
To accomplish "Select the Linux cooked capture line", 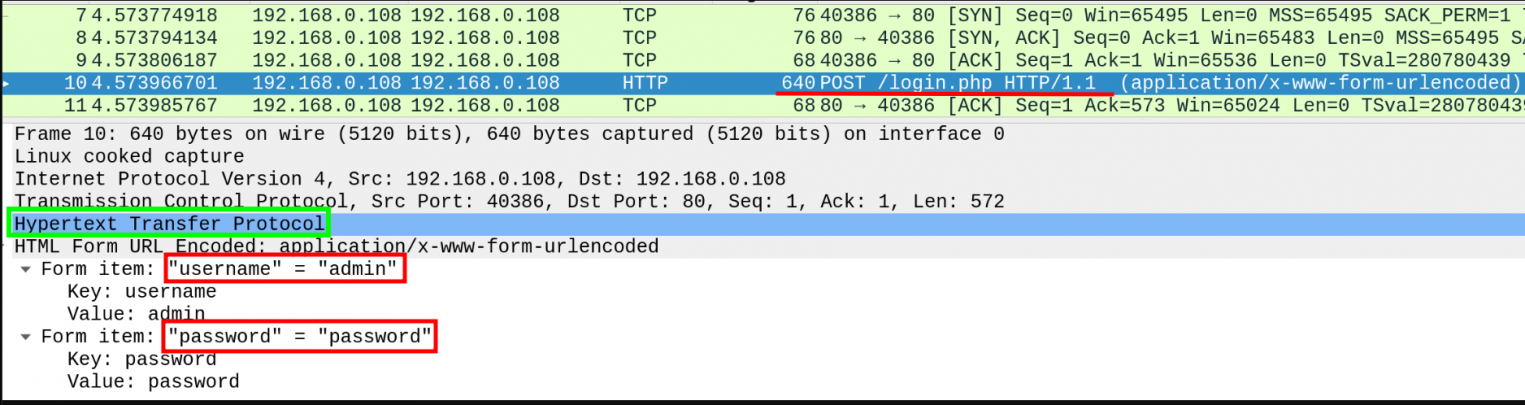I will (129, 157).
